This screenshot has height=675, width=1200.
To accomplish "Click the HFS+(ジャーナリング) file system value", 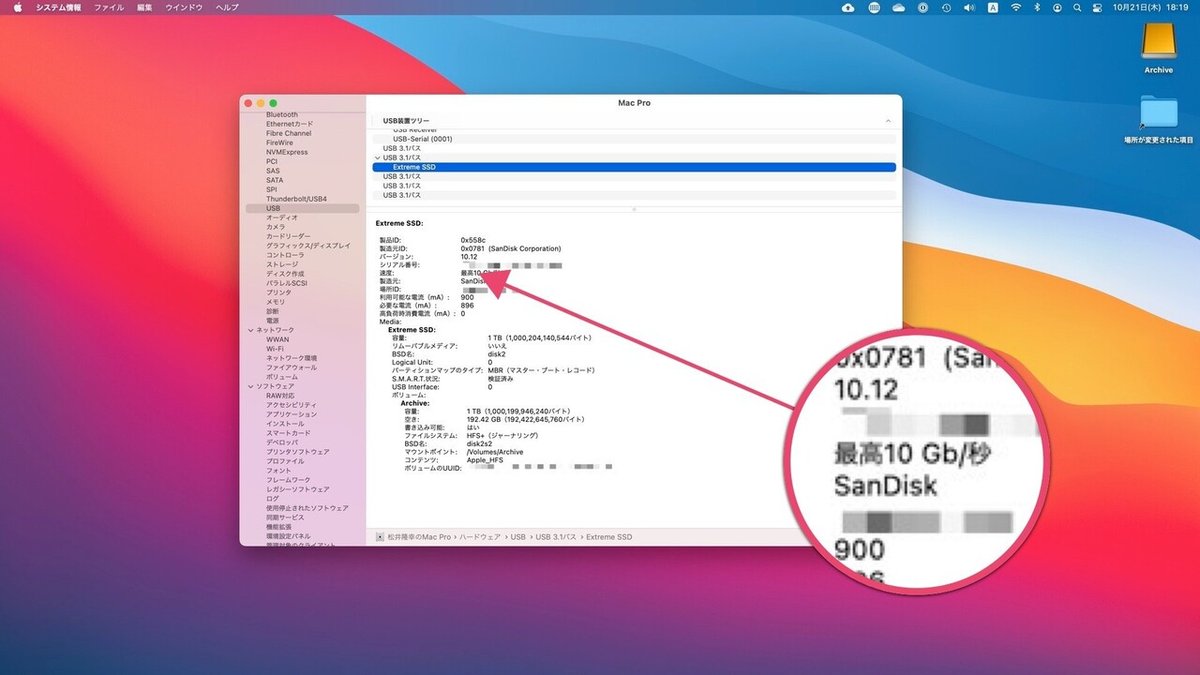I will pos(502,435).
